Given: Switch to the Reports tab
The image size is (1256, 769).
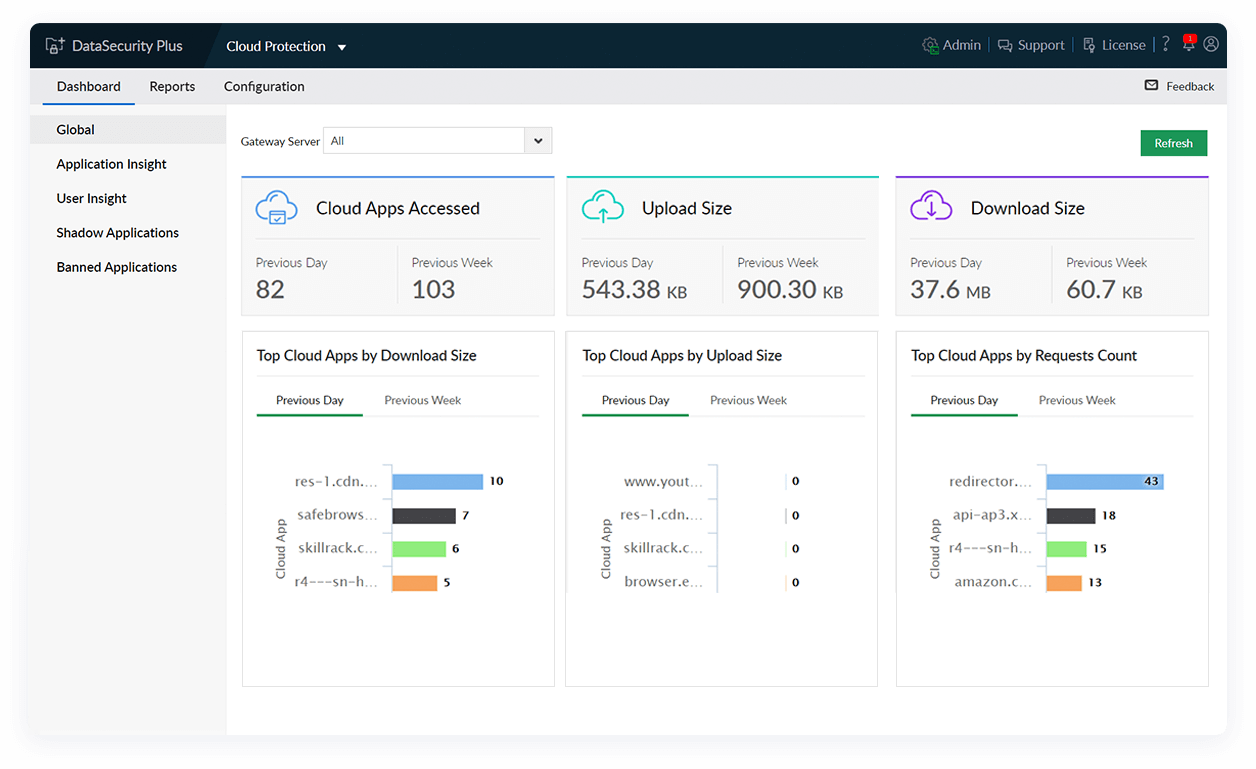Looking at the screenshot, I should 172,87.
